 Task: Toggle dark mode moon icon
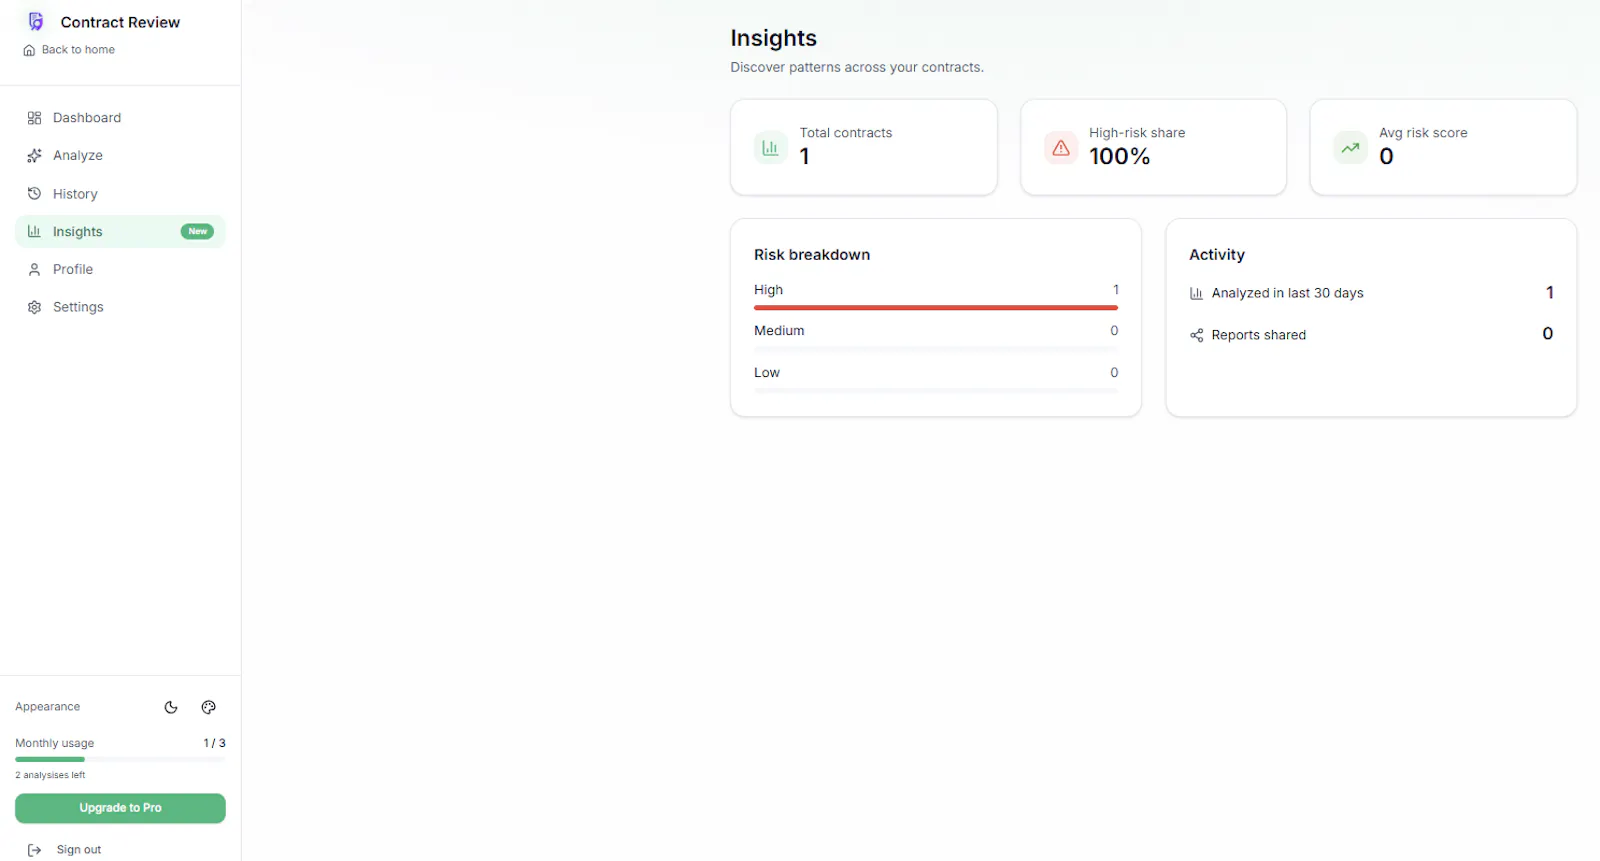(x=171, y=707)
